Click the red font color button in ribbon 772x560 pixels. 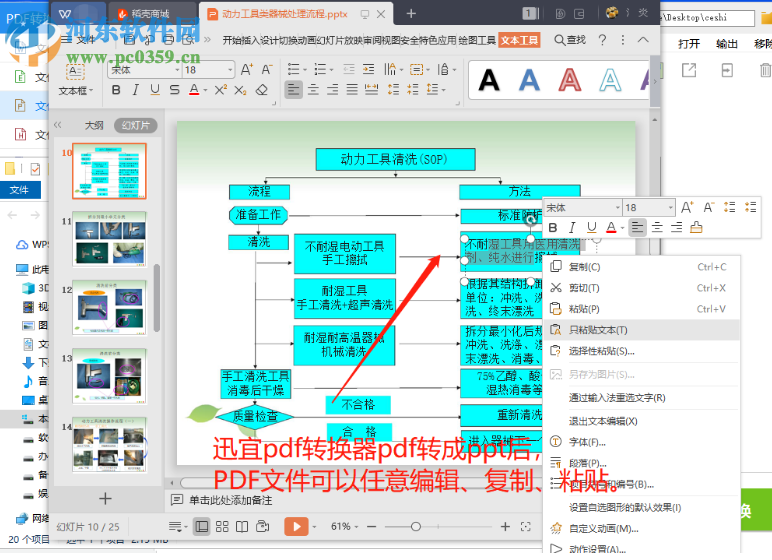pyautogui.click(x=194, y=90)
